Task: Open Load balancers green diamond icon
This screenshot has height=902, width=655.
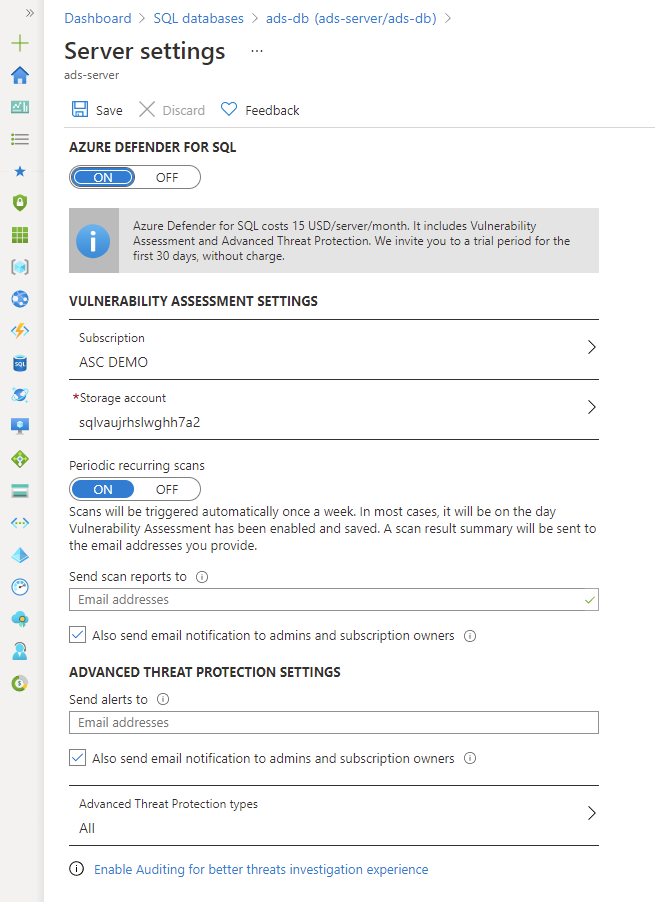Action: click(20, 458)
